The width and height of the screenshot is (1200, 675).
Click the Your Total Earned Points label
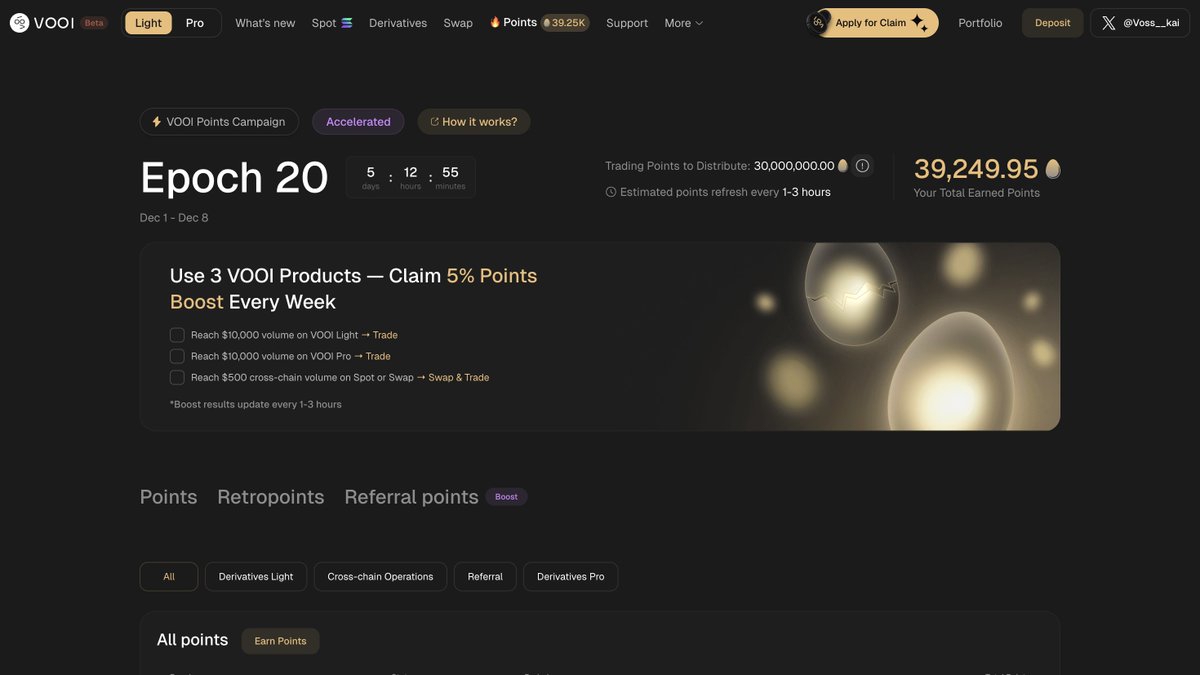[977, 193]
